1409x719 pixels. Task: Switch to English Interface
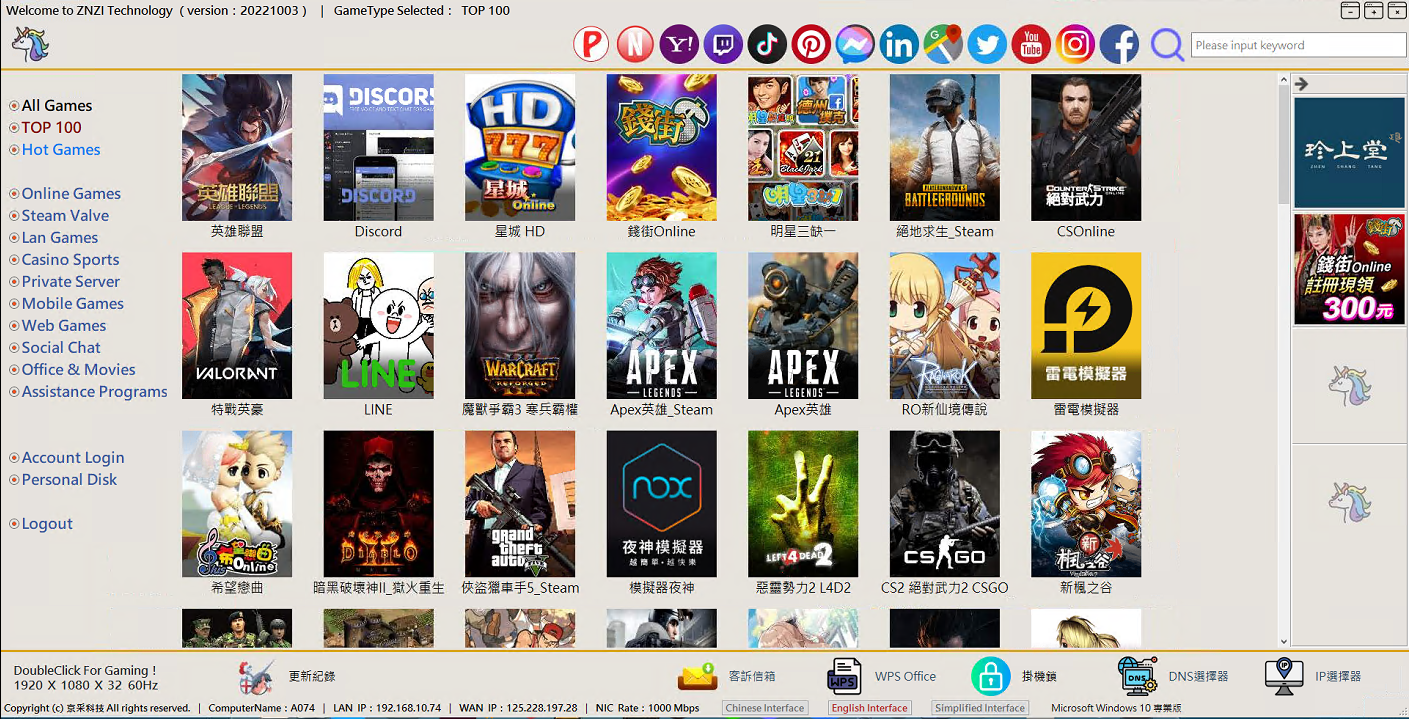pos(870,708)
